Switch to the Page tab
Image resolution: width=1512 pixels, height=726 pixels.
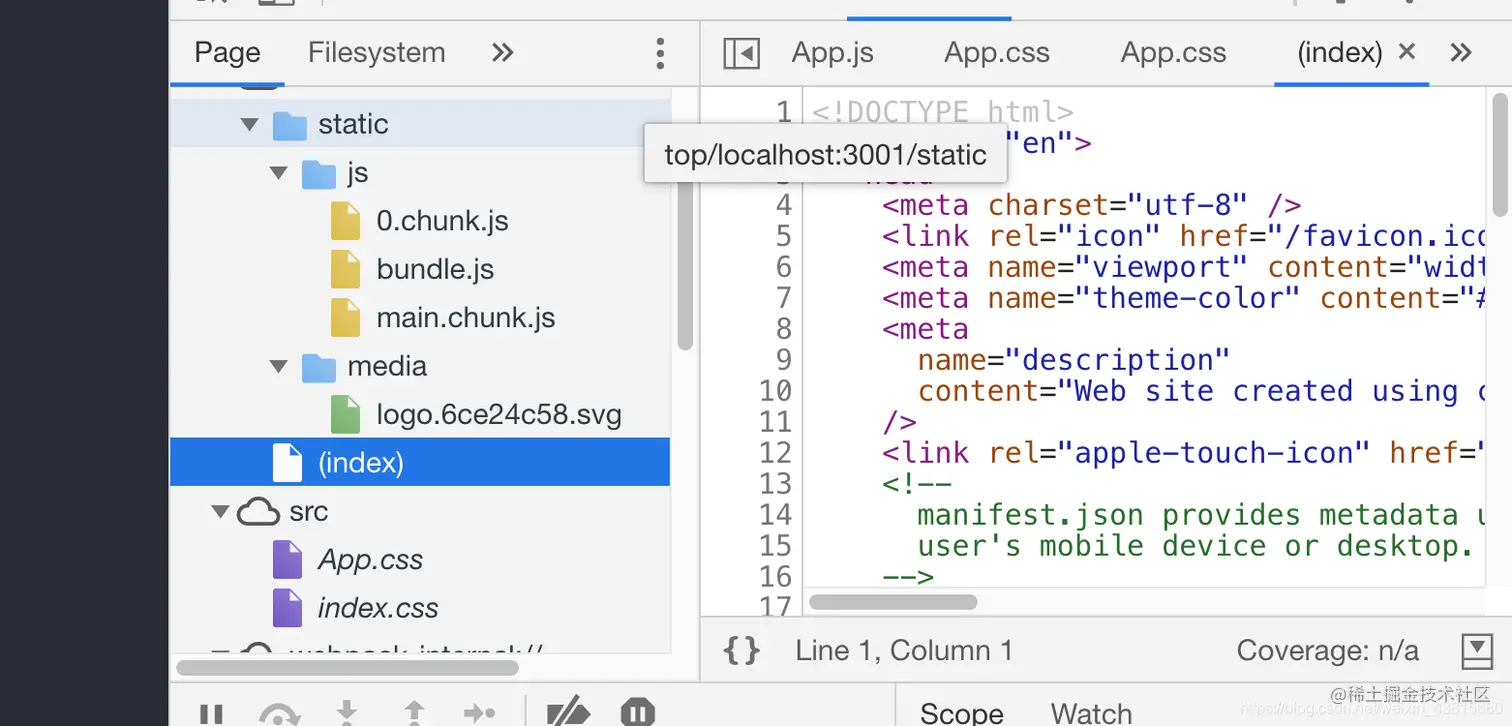pyautogui.click(x=227, y=52)
